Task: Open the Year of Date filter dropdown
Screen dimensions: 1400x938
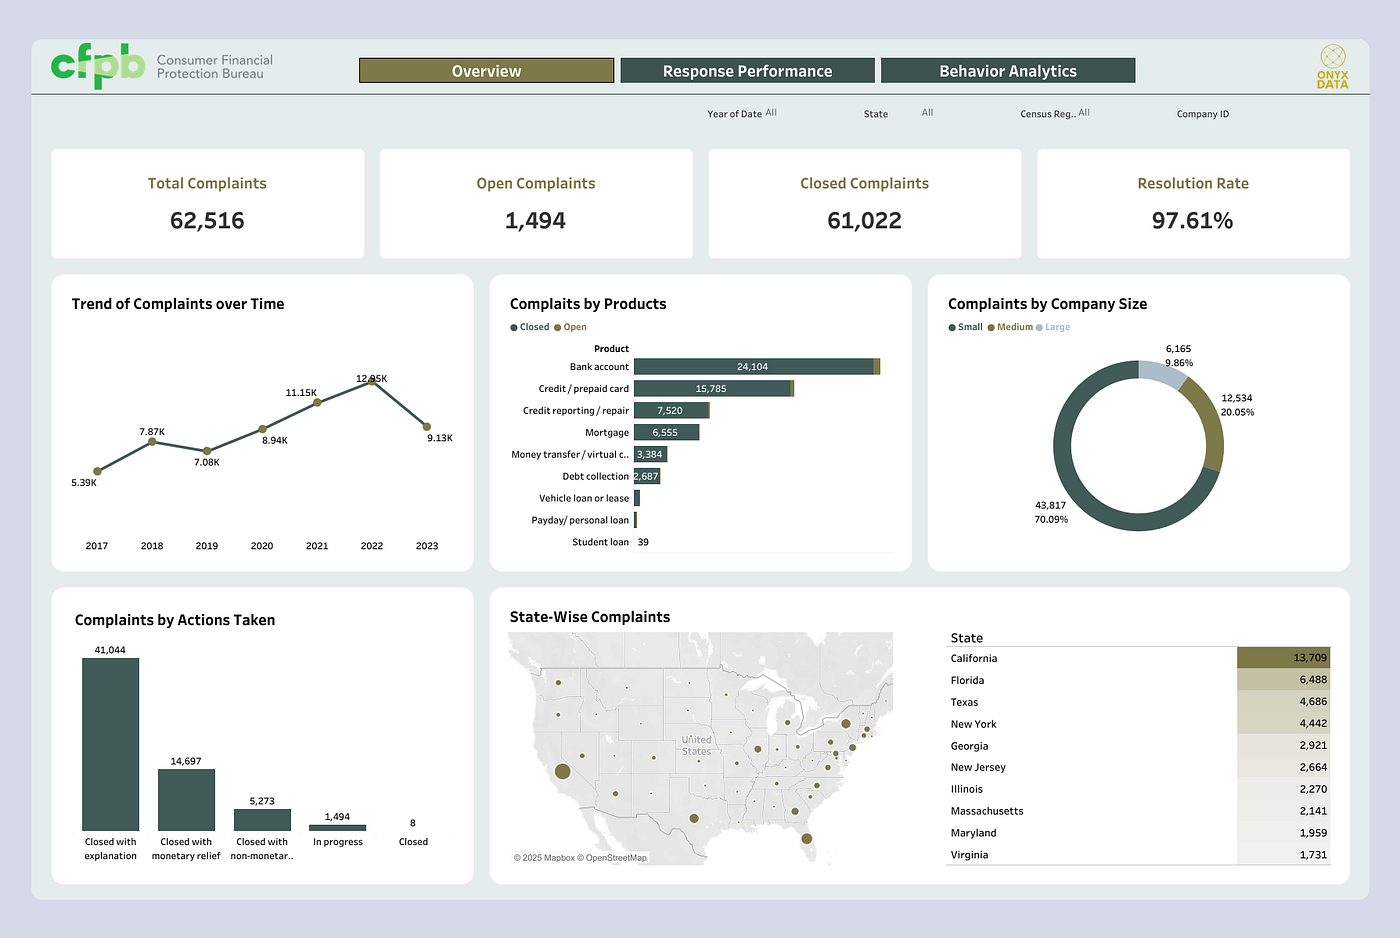Action: [x=771, y=113]
